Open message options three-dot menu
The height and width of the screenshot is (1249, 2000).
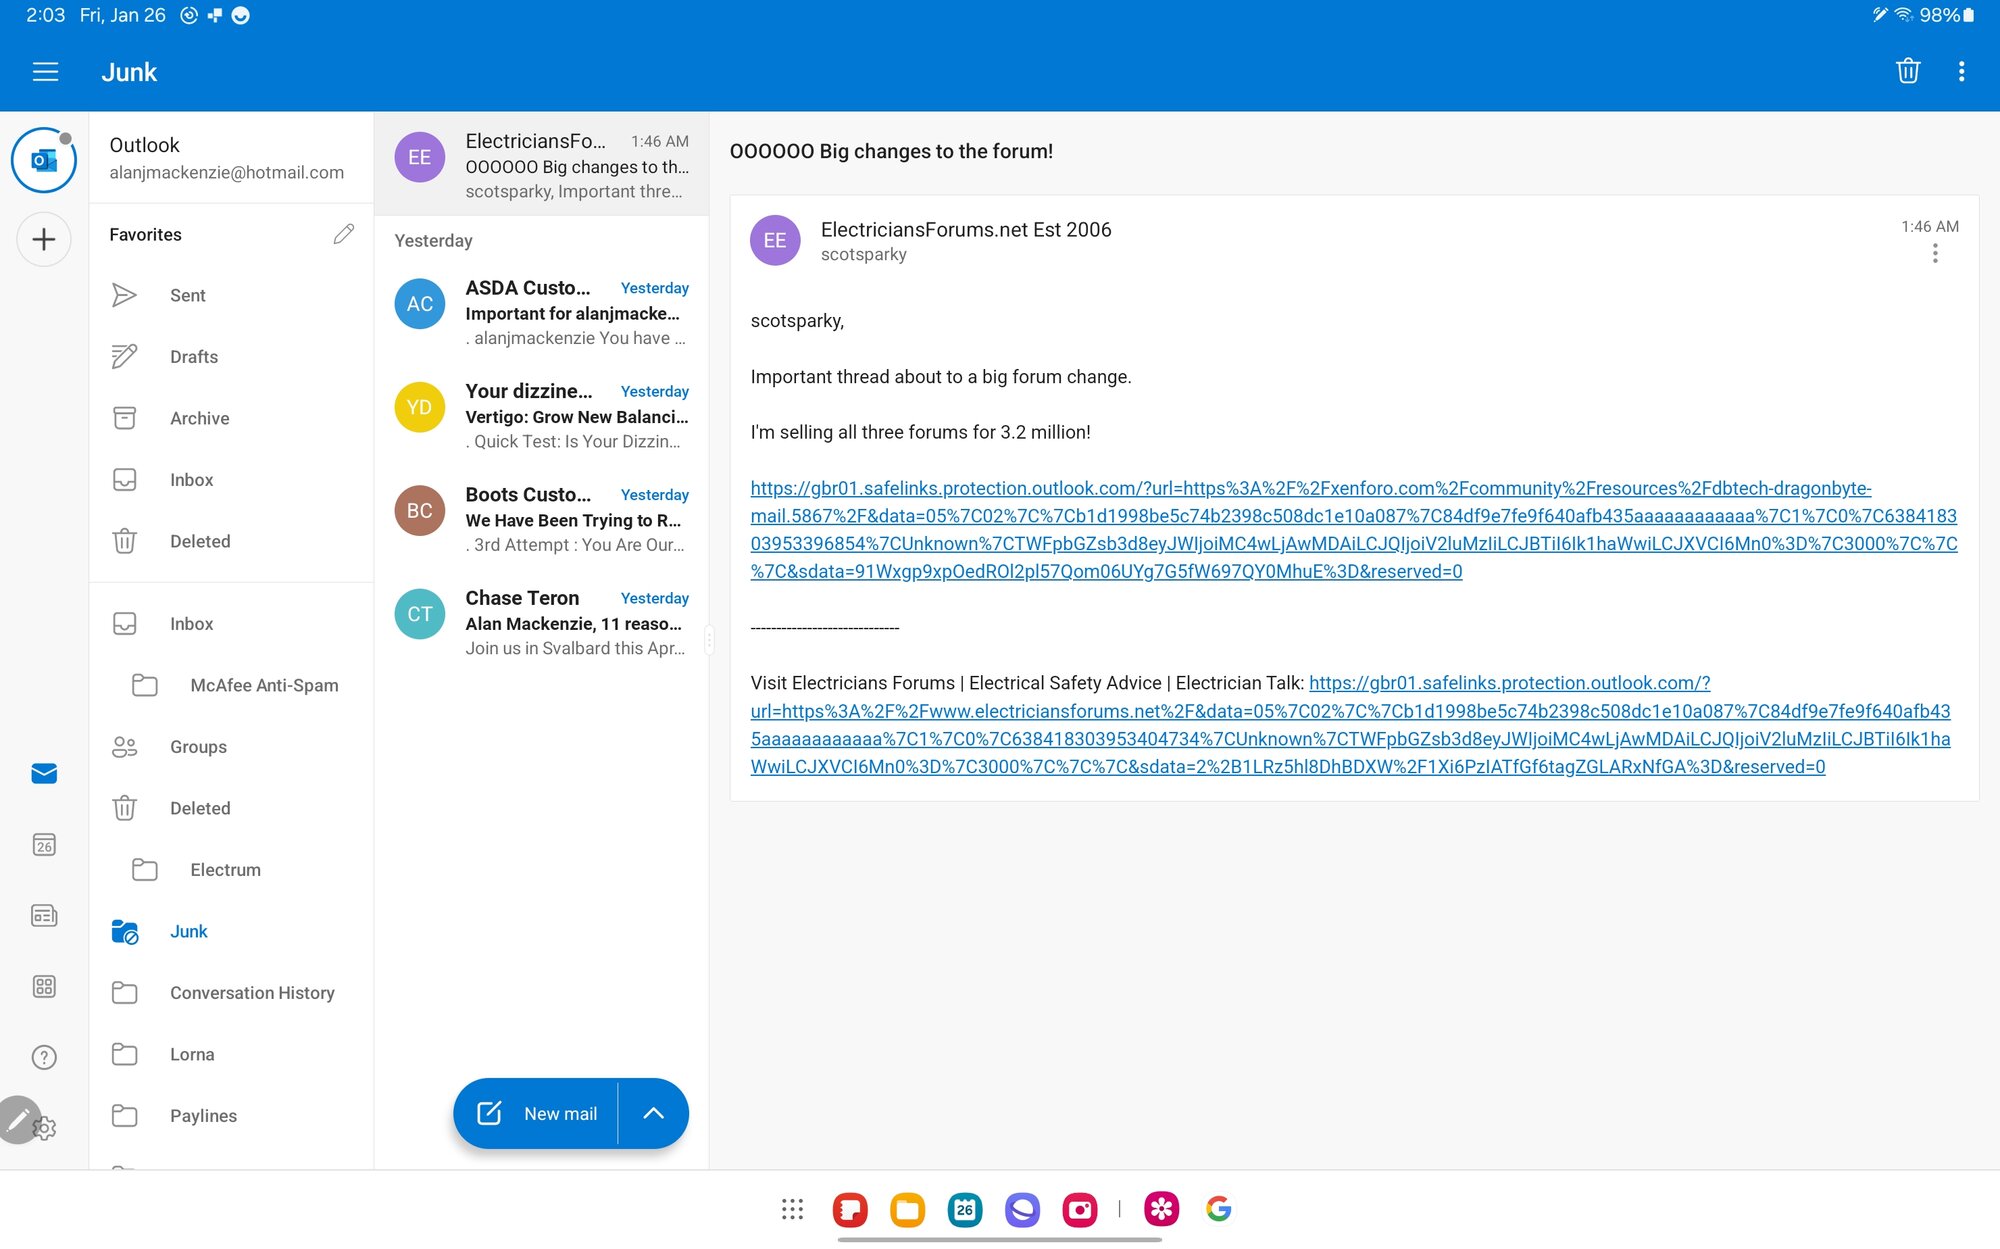click(1935, 254)
